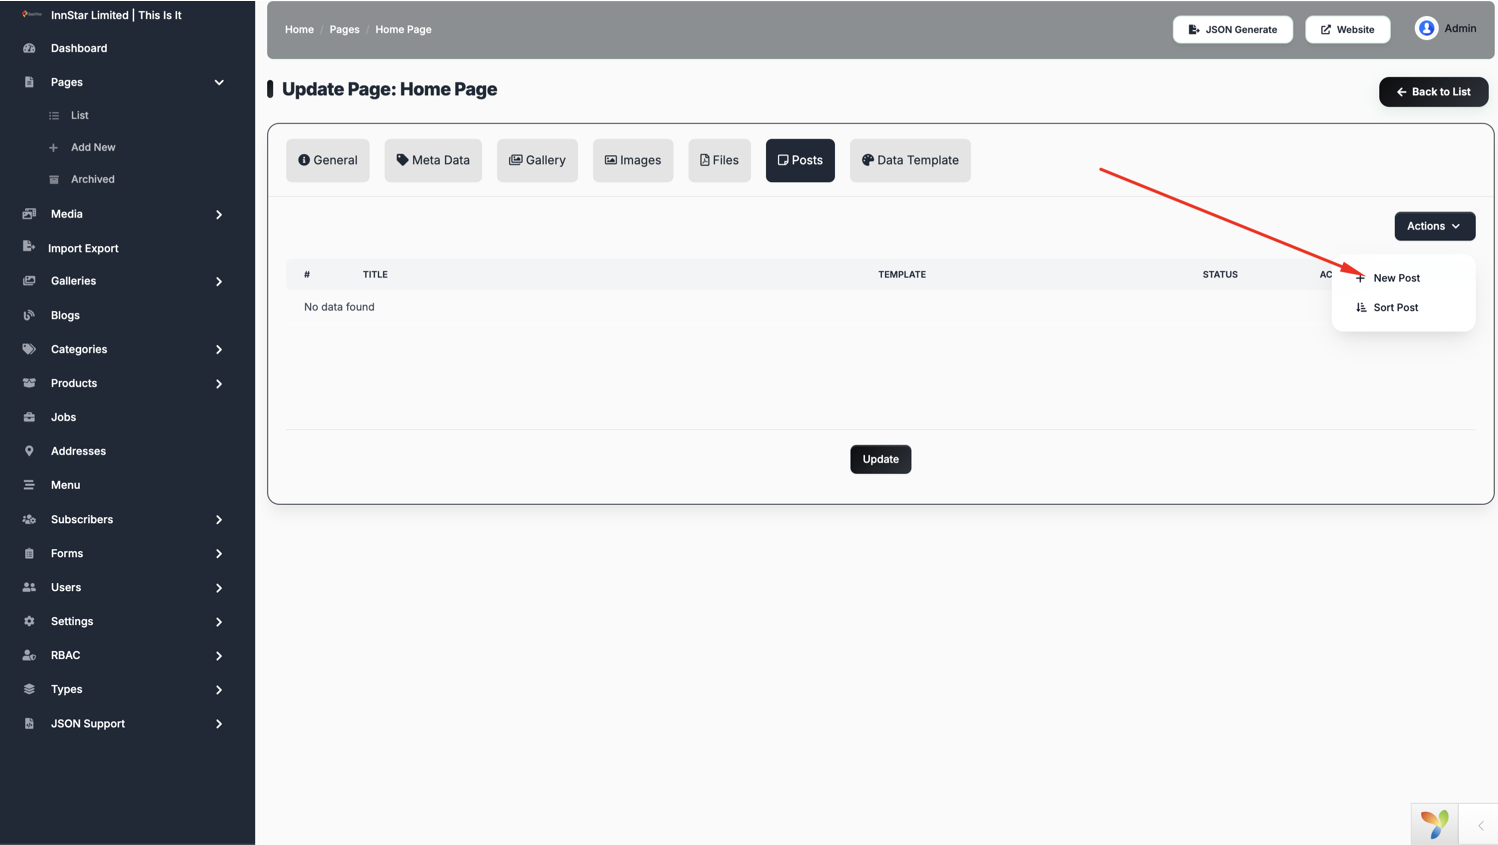Choose New Post from Actions menu
Viewport: 1498px width, 845px height.
pos(1396,278)
